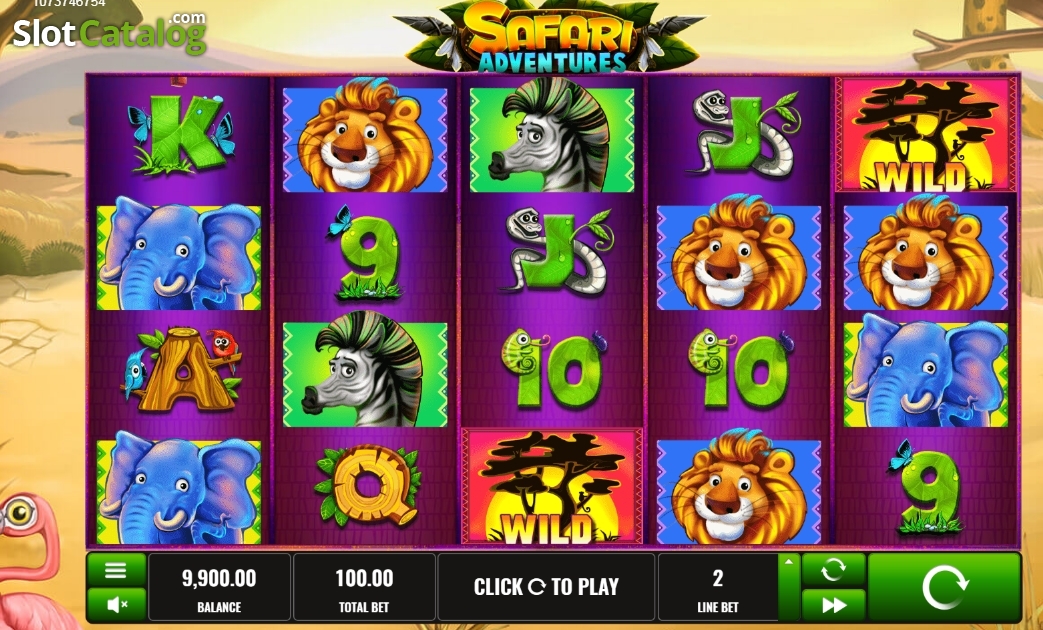Image resolution: width=1043 pixels, height=630 pixels.
Task: Click the zebra symbol on third reel
Action: point(552,135)
